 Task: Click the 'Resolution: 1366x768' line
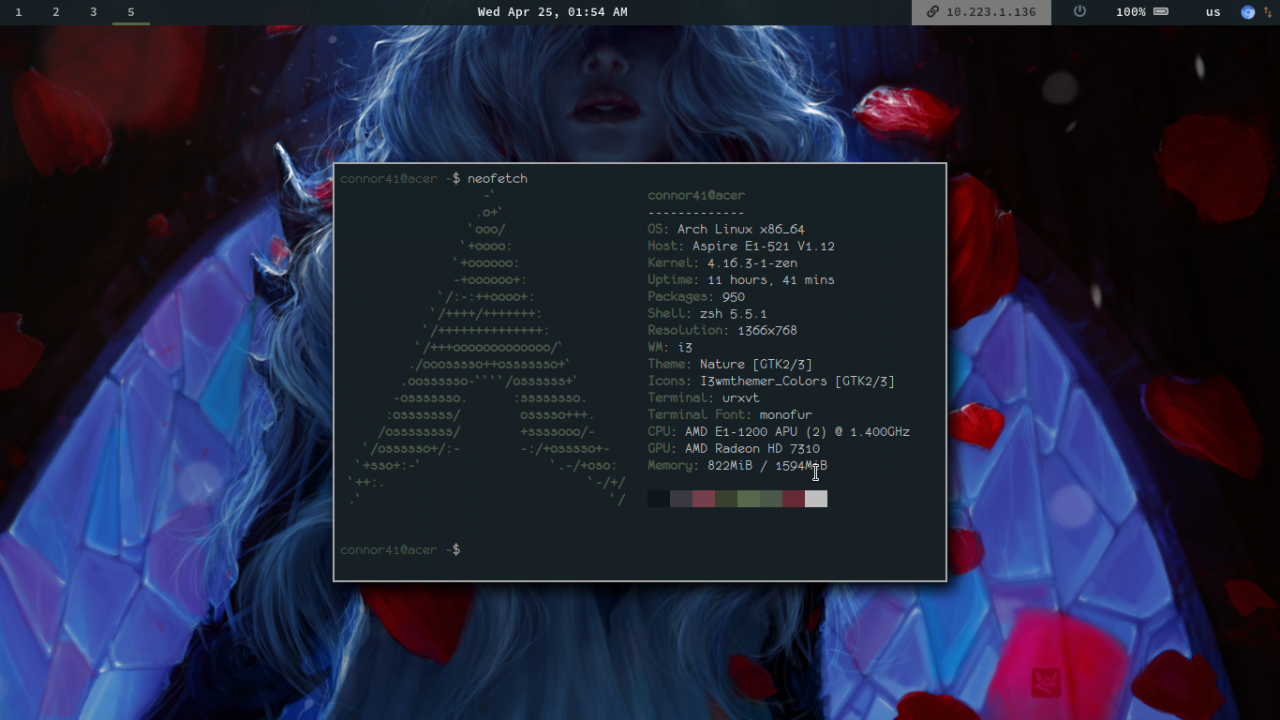(722, 330)
